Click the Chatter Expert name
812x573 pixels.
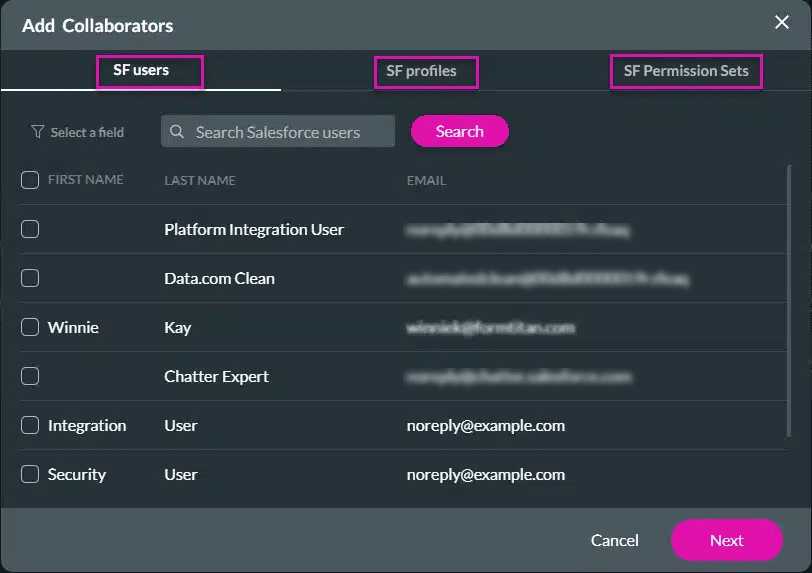[x=216, y=377]
